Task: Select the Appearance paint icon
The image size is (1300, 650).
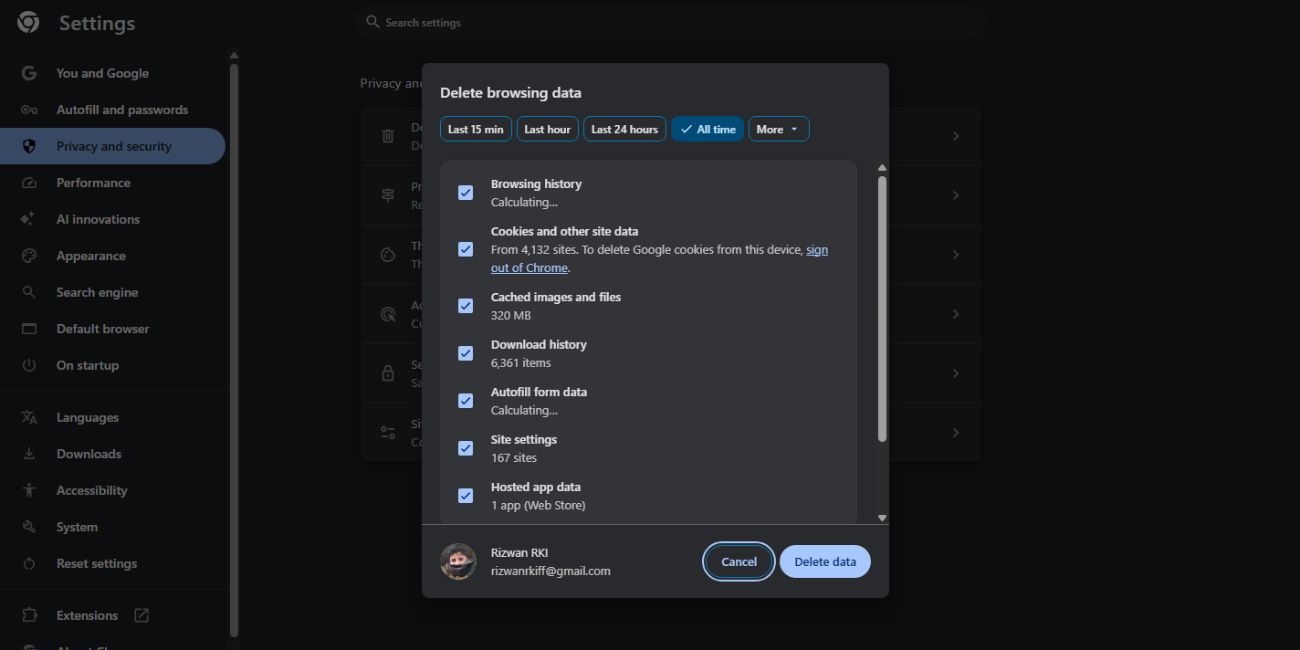Action: pos(29,255)
